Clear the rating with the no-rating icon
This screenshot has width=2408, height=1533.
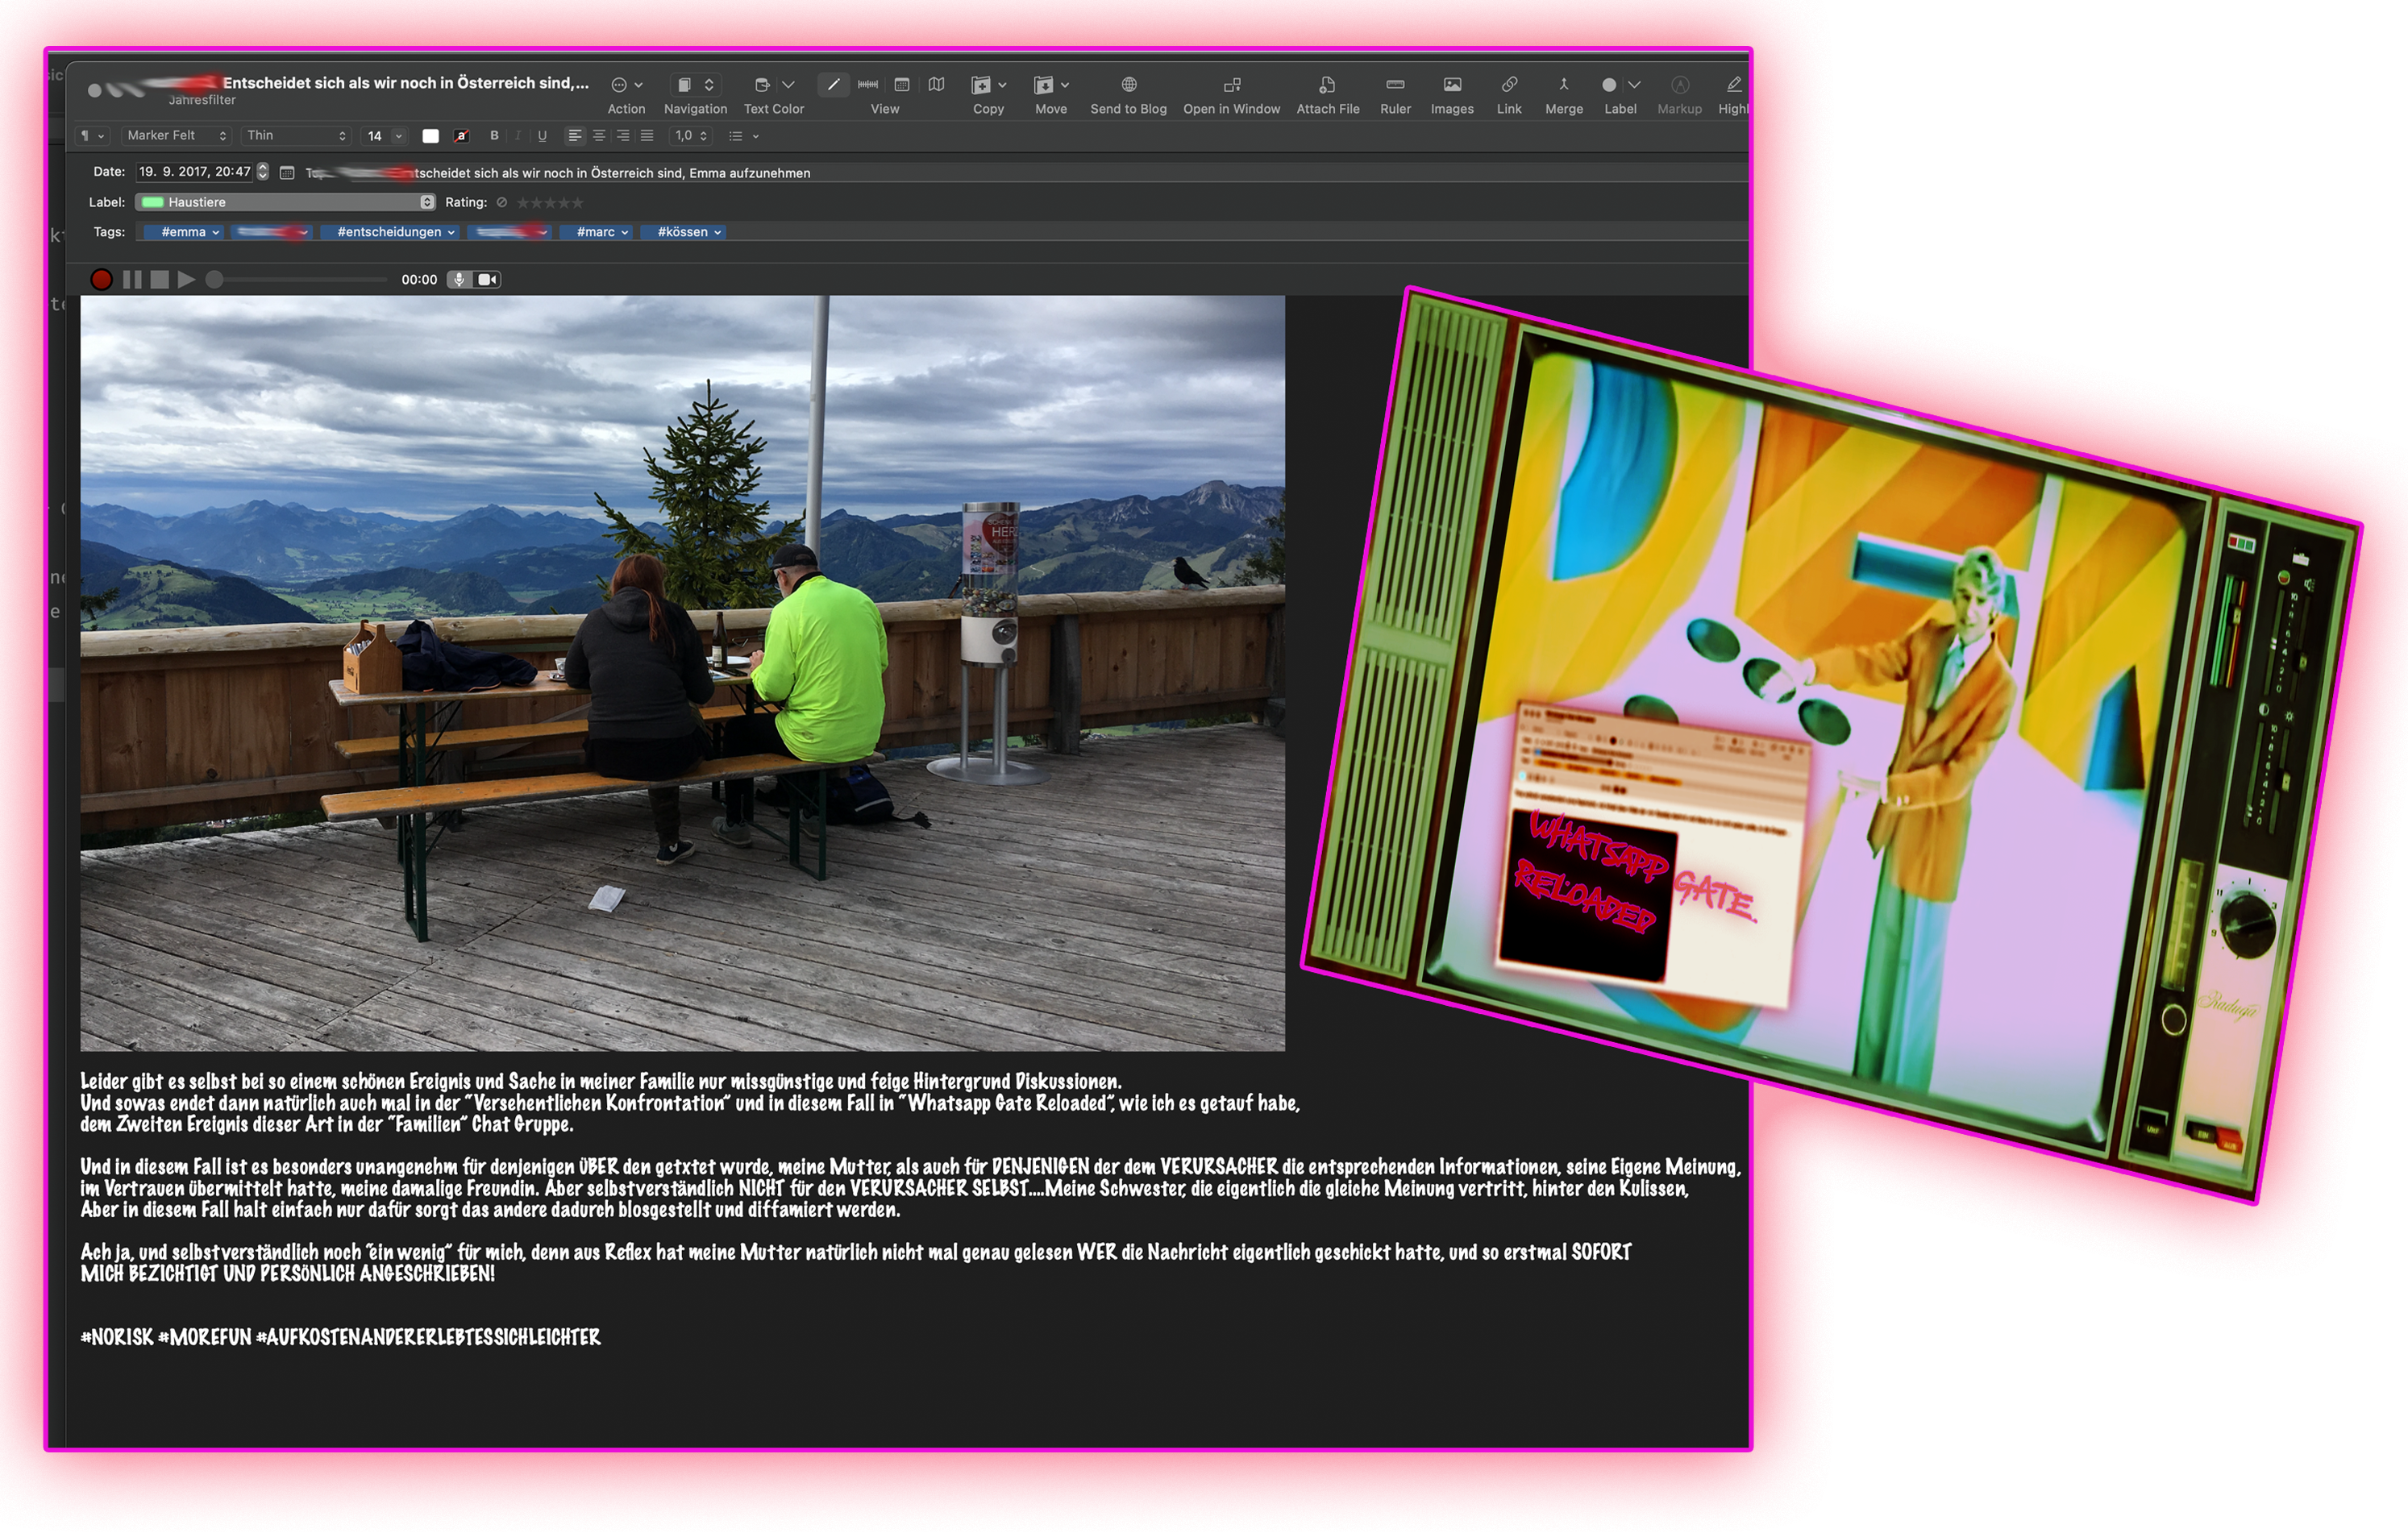502,202
